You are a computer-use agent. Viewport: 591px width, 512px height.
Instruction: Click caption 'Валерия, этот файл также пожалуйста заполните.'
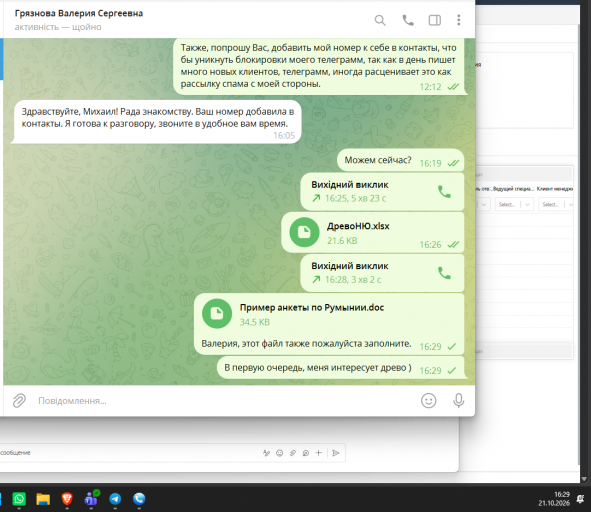tap(306, 343)
